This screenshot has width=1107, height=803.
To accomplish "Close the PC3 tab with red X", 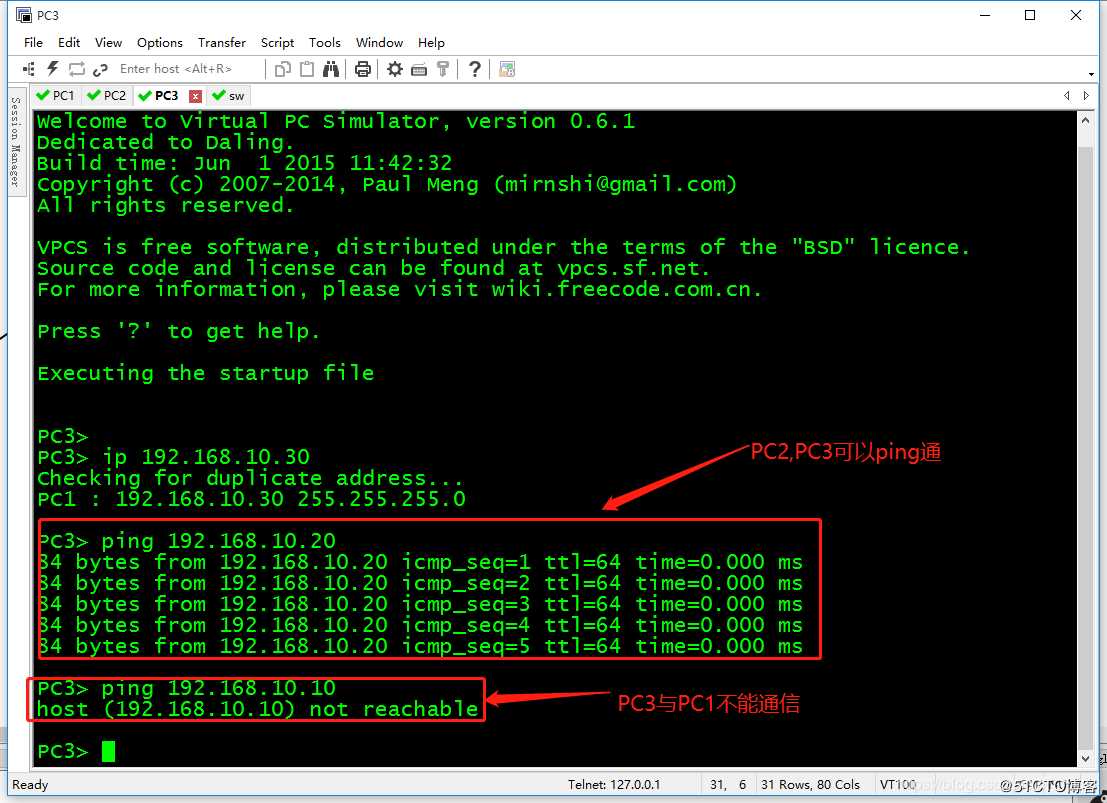I will pos(196,97).
